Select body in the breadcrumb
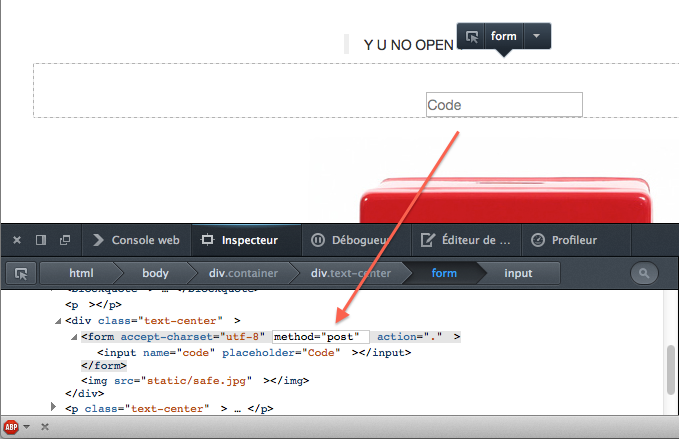 point(155,273)
